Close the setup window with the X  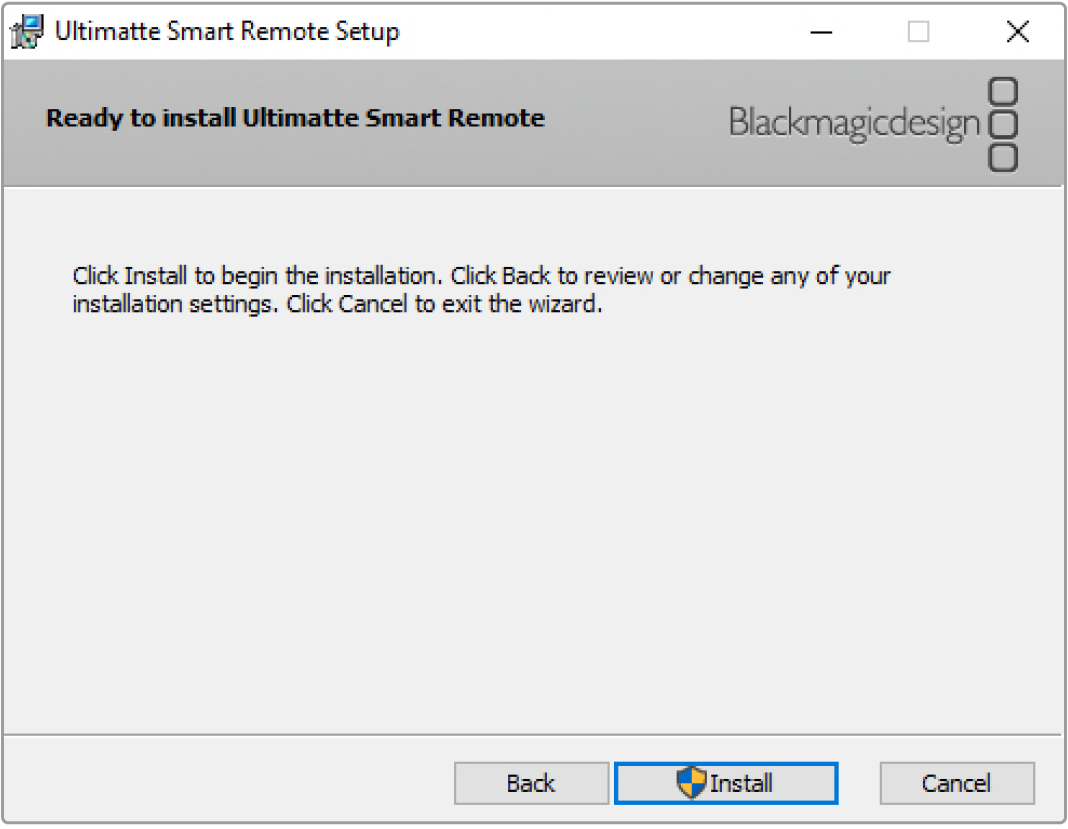1017,32
